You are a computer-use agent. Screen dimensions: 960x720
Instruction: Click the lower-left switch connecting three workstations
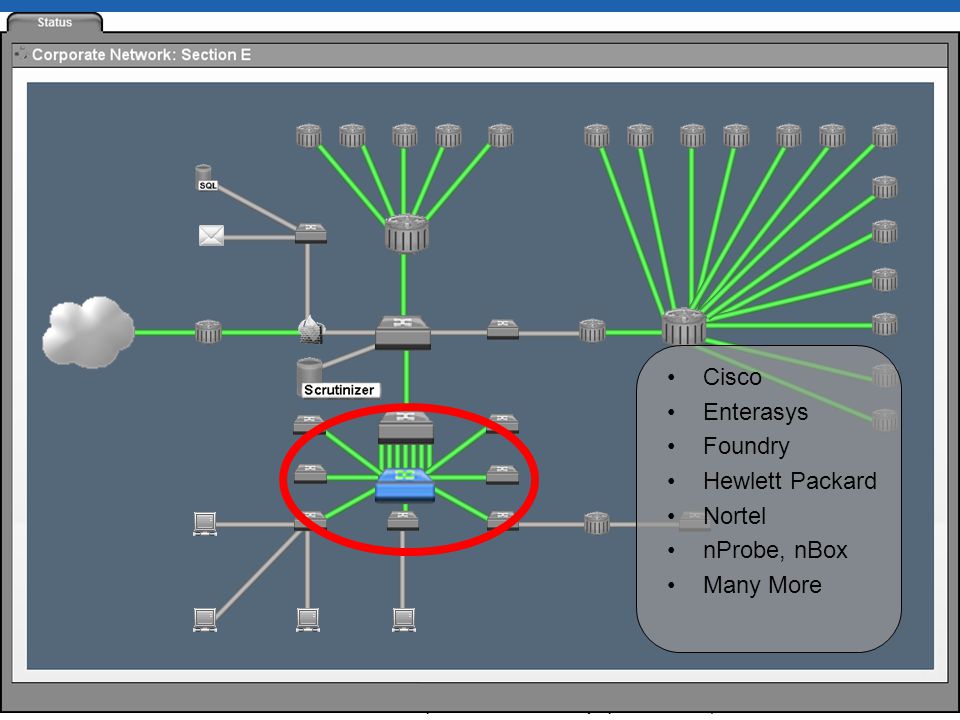pos(310,521)
